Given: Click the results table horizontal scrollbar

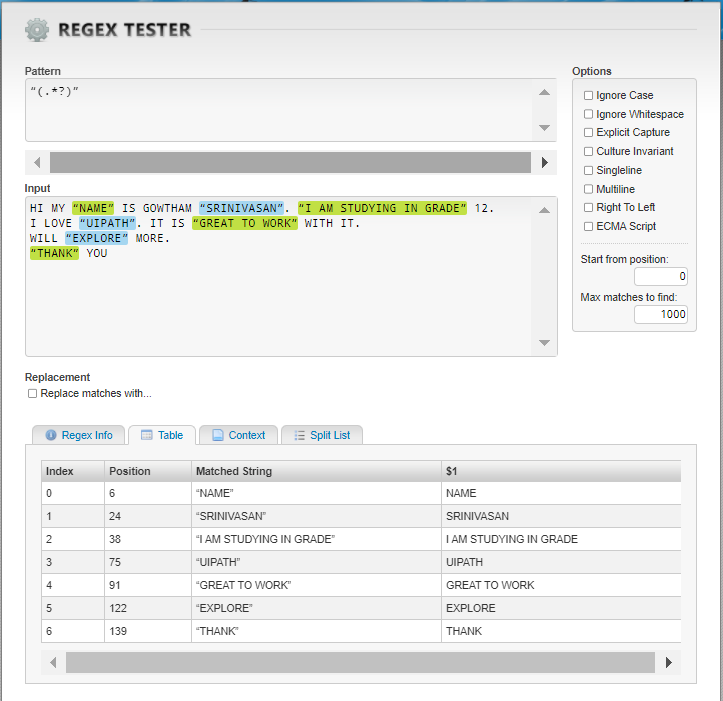Looking at the screenshot, I should click(x=360, y=662).
